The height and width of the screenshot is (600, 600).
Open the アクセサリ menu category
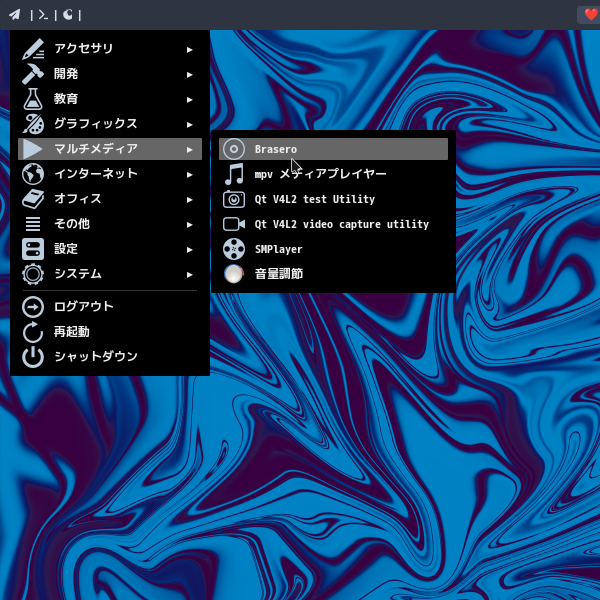click(x=110, y=49)
